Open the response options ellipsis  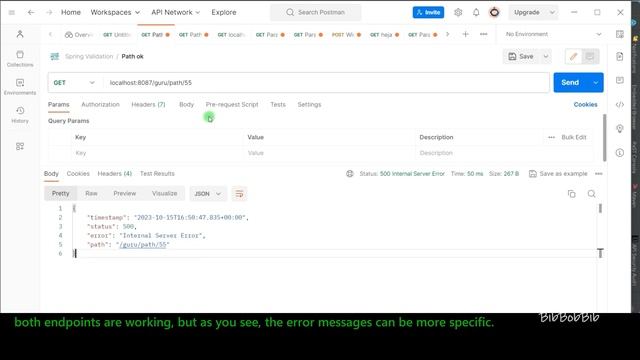click(x=598, y=174)
